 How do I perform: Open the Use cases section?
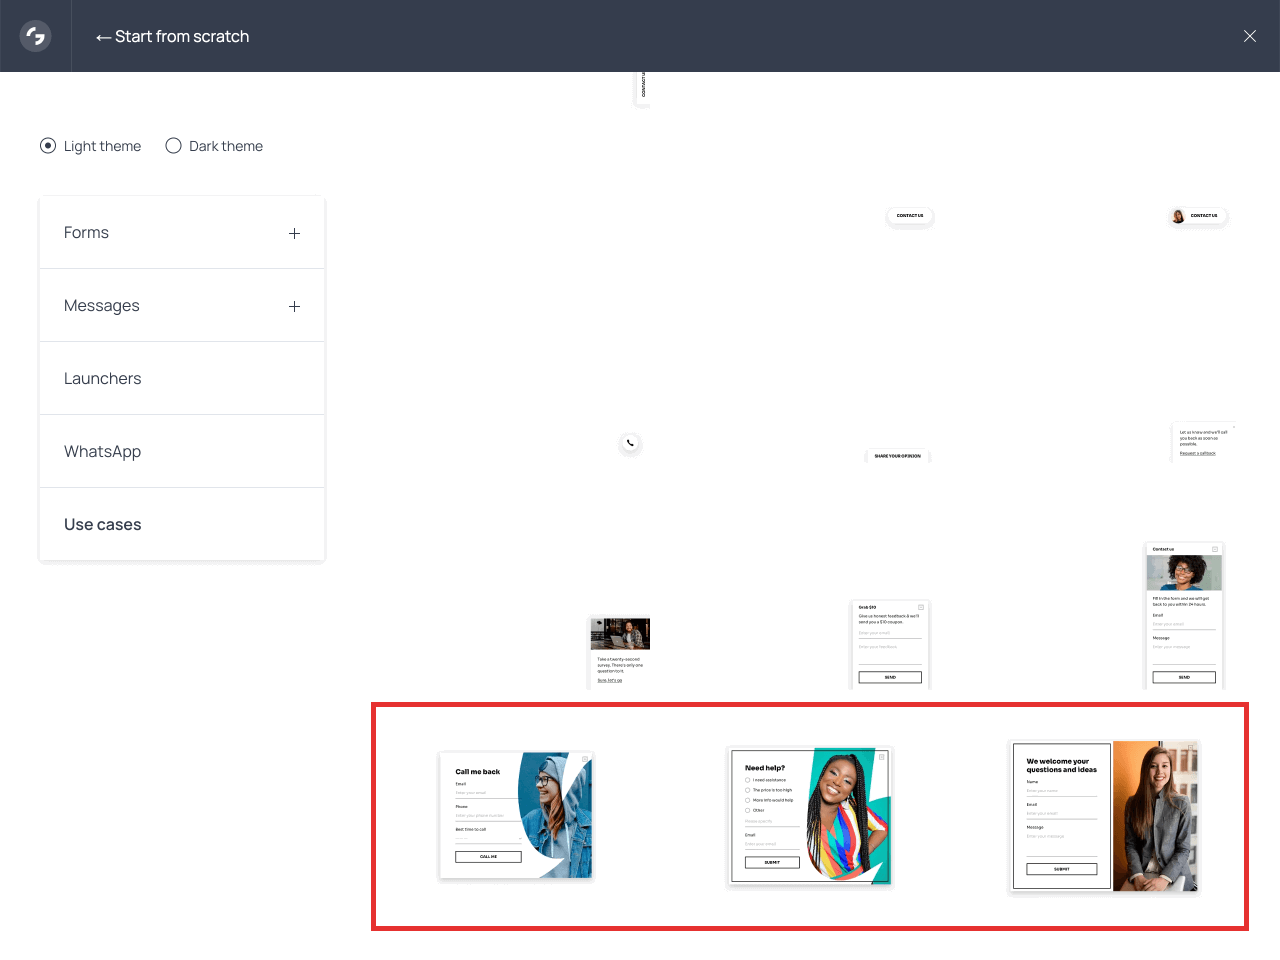[103, 524]
